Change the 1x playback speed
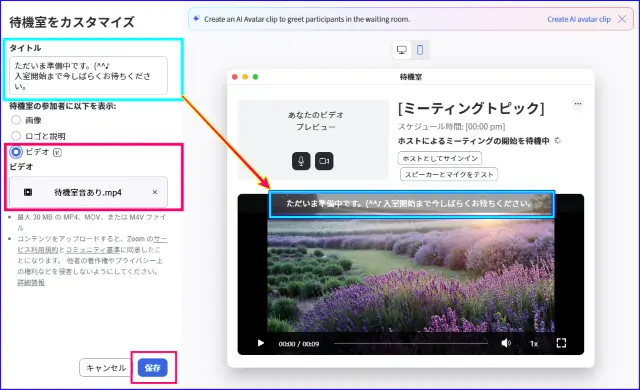Screen dimensions: 640x390 pyautogui.click(x=533, y=343)
